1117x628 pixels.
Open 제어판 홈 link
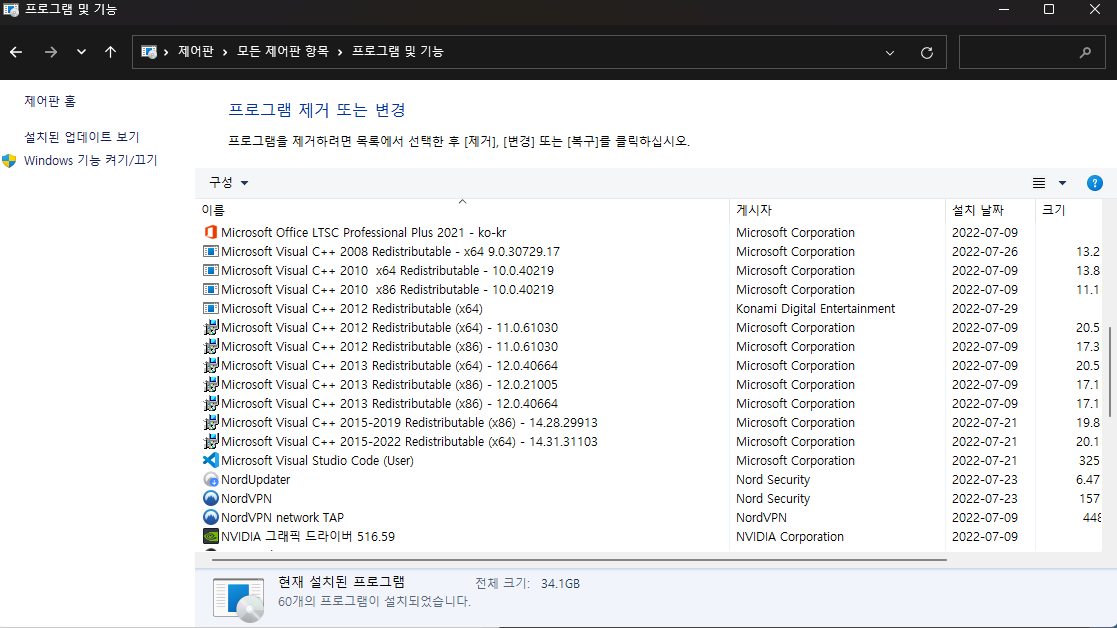point(50,101)
